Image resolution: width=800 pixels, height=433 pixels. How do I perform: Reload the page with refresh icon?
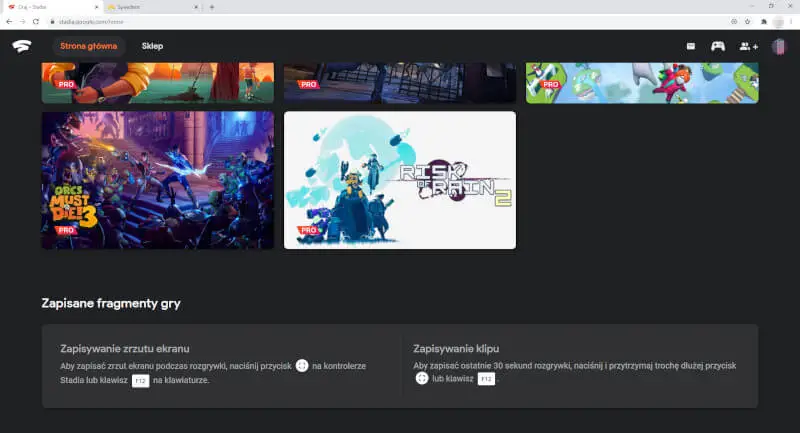[36, 21]
